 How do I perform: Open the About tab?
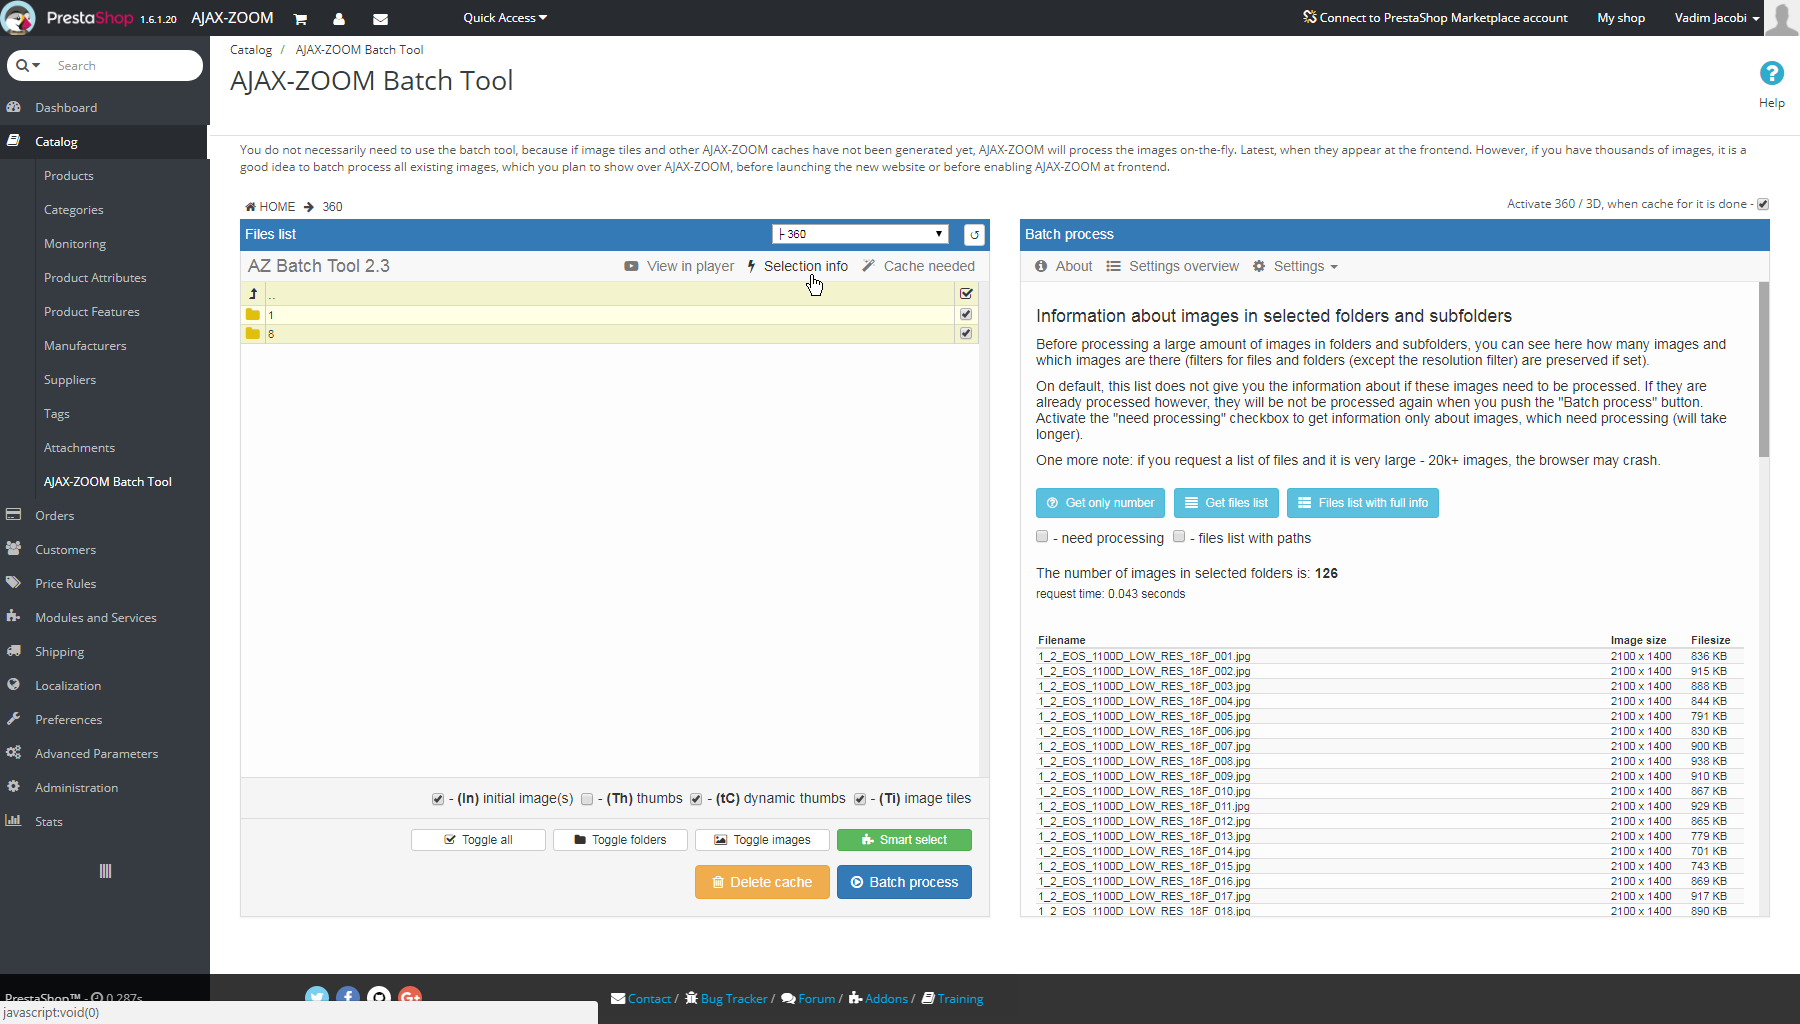coord(1064,266)
